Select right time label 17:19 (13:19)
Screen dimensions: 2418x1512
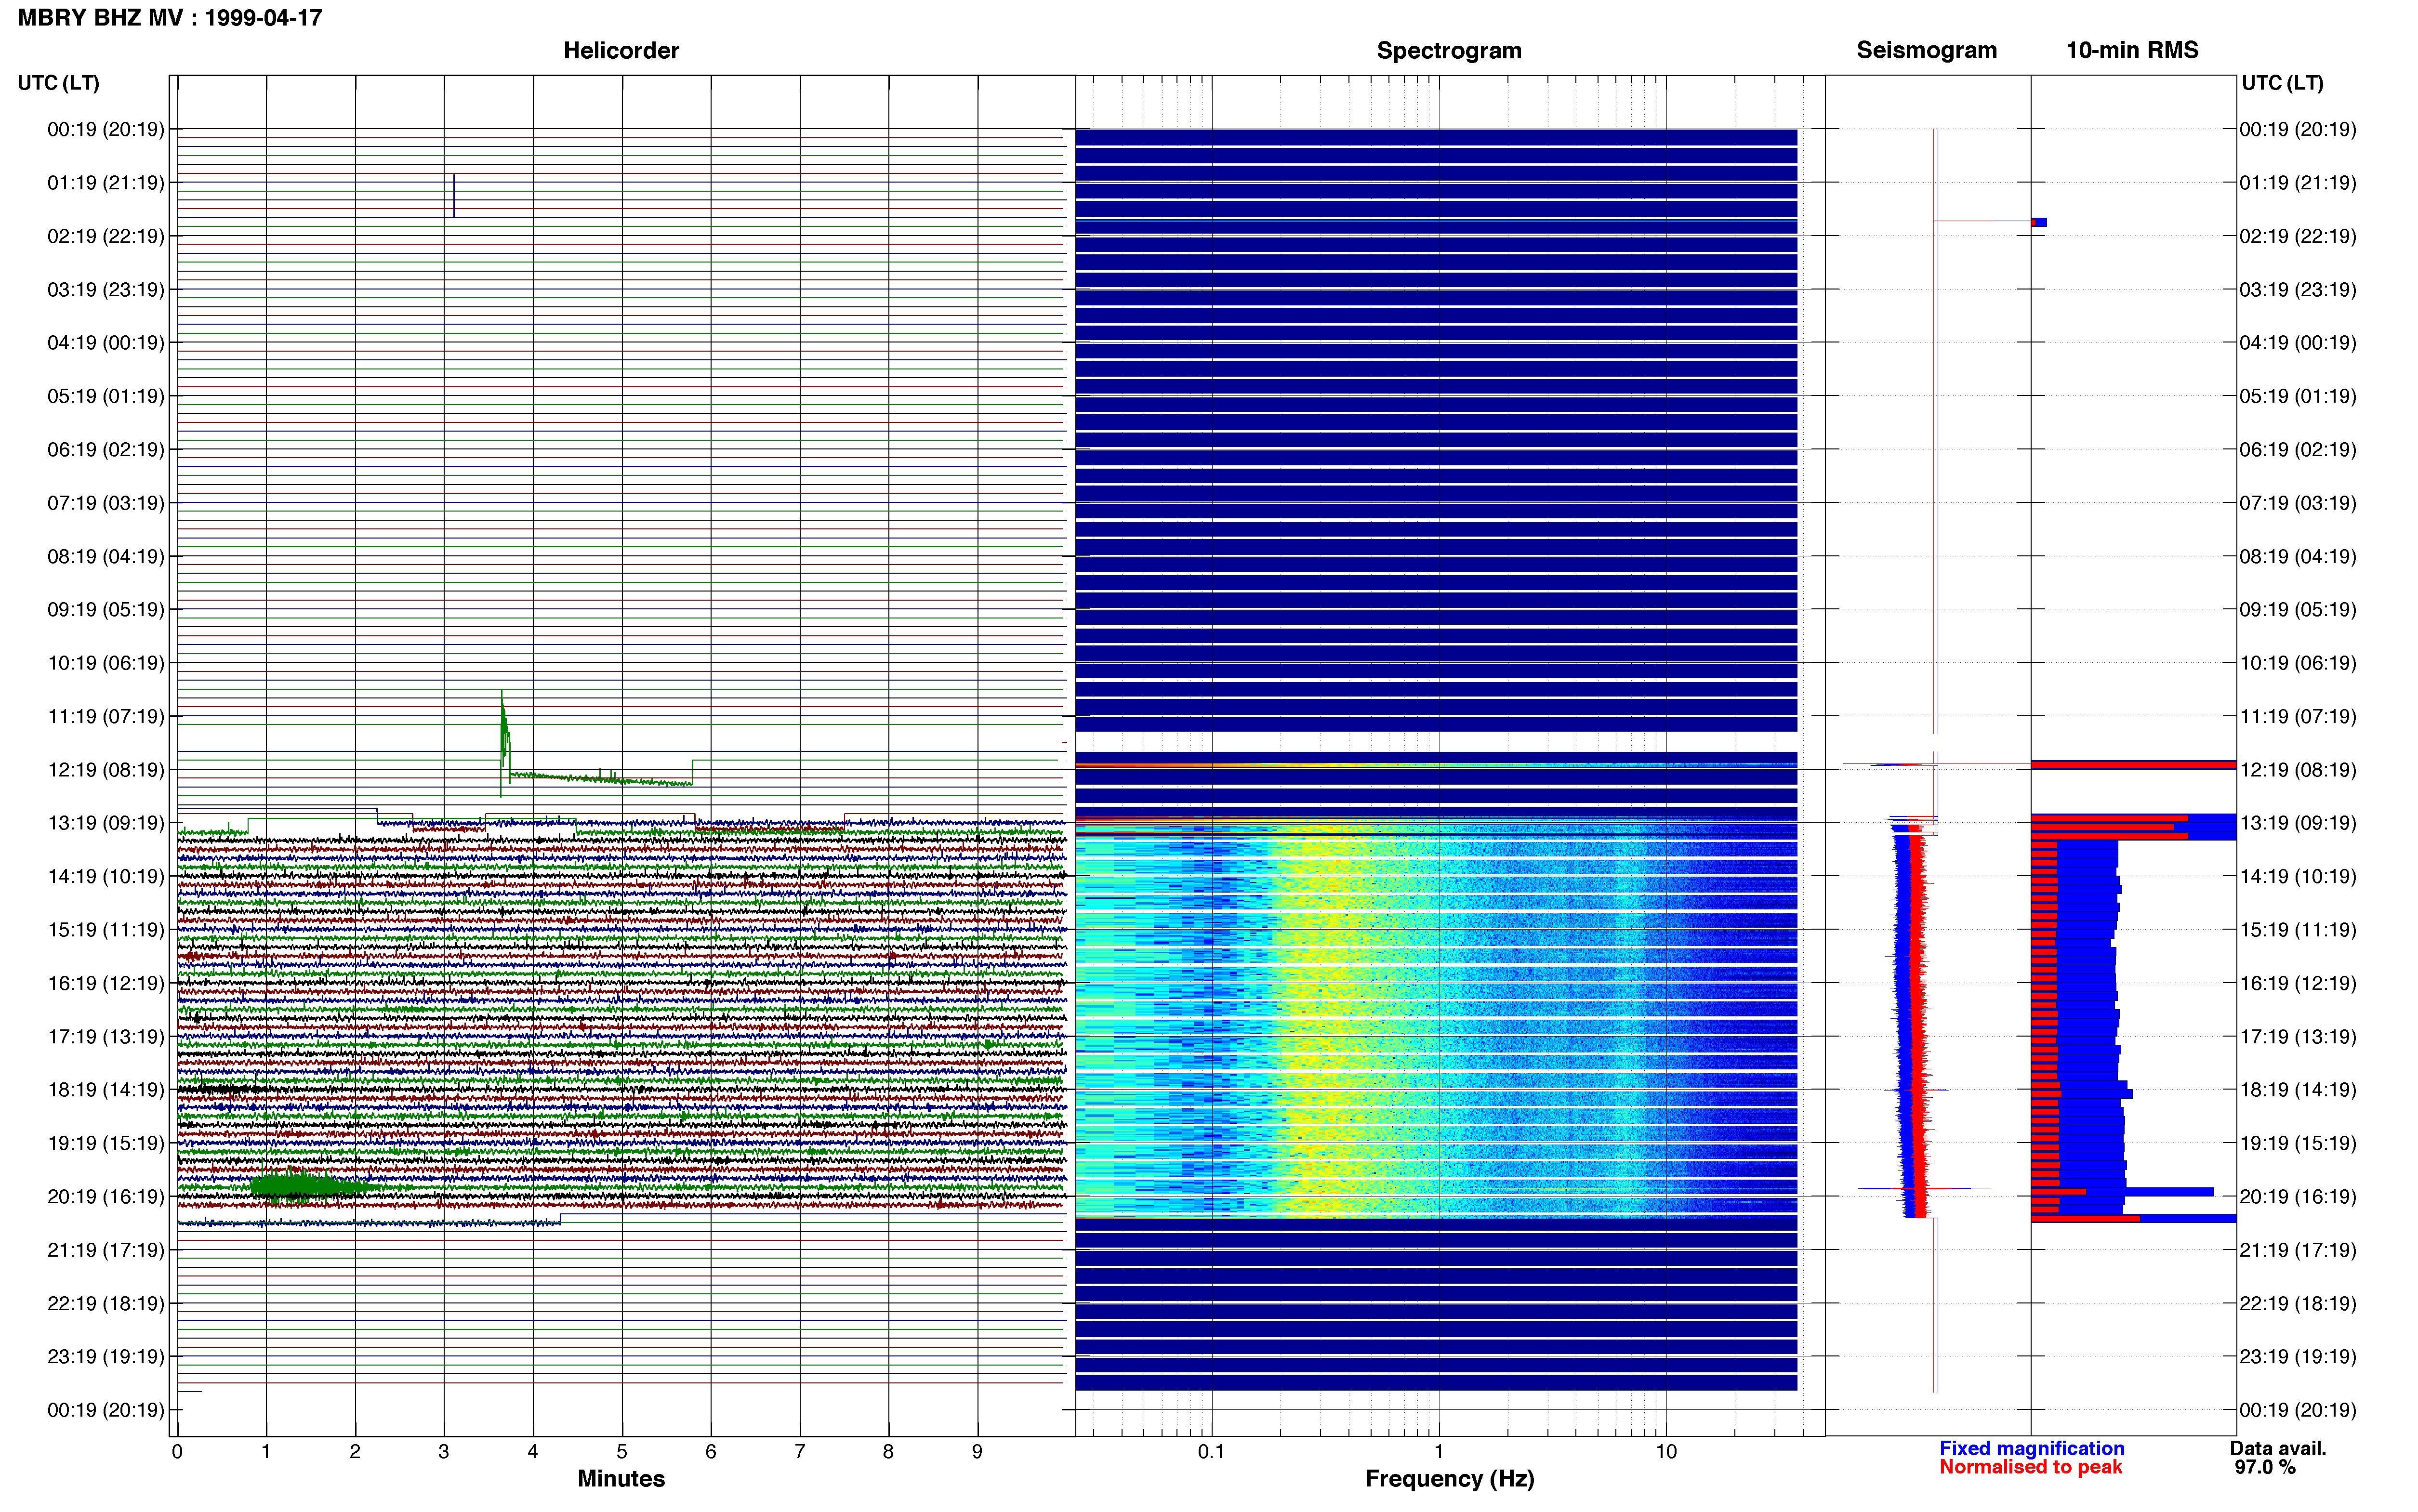click(2298, 1037)
